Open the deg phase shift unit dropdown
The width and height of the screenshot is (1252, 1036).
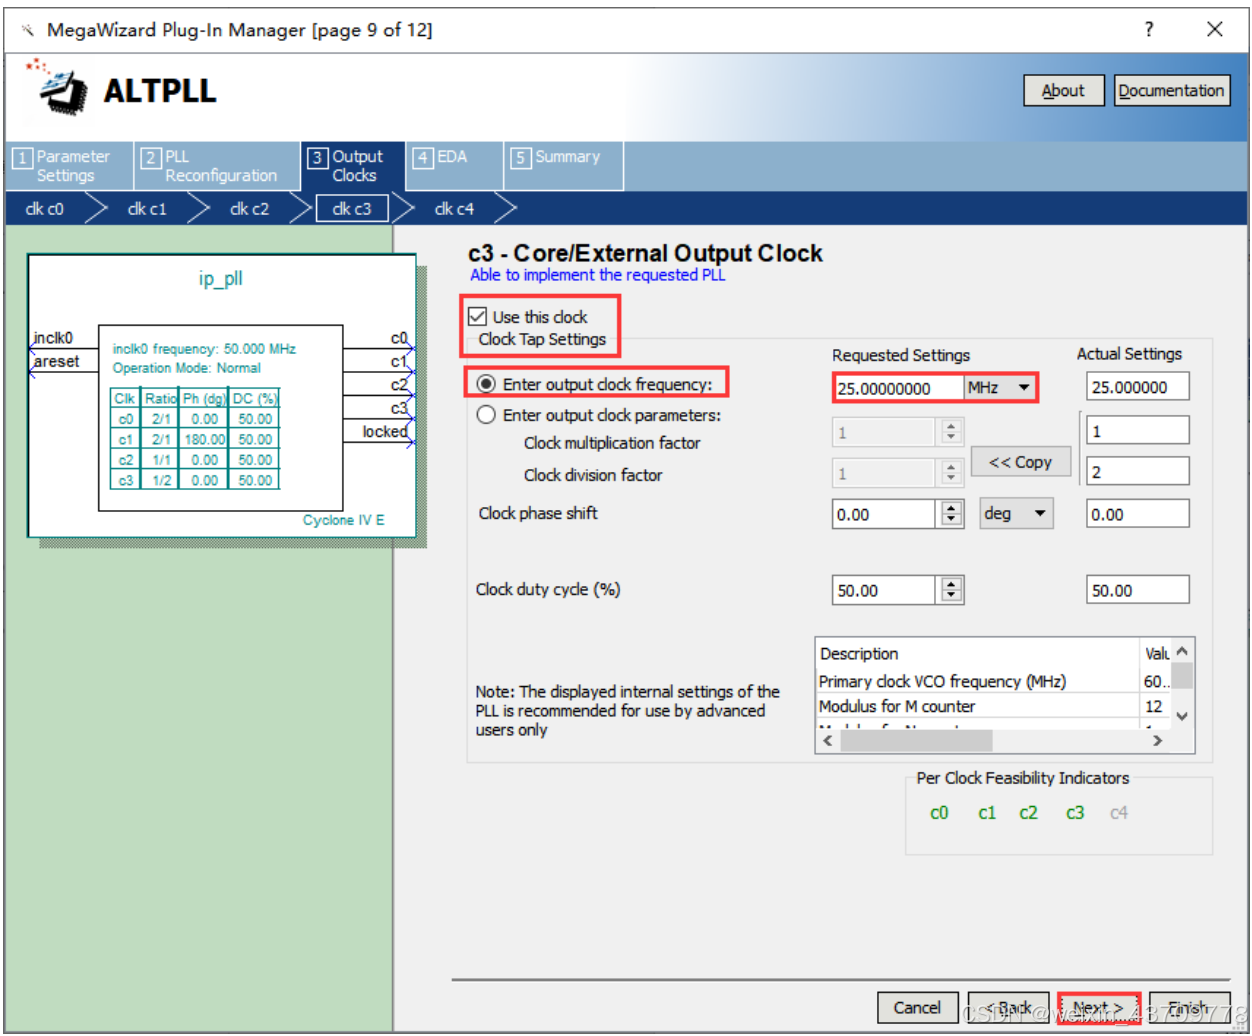[x=1016, y=514]
